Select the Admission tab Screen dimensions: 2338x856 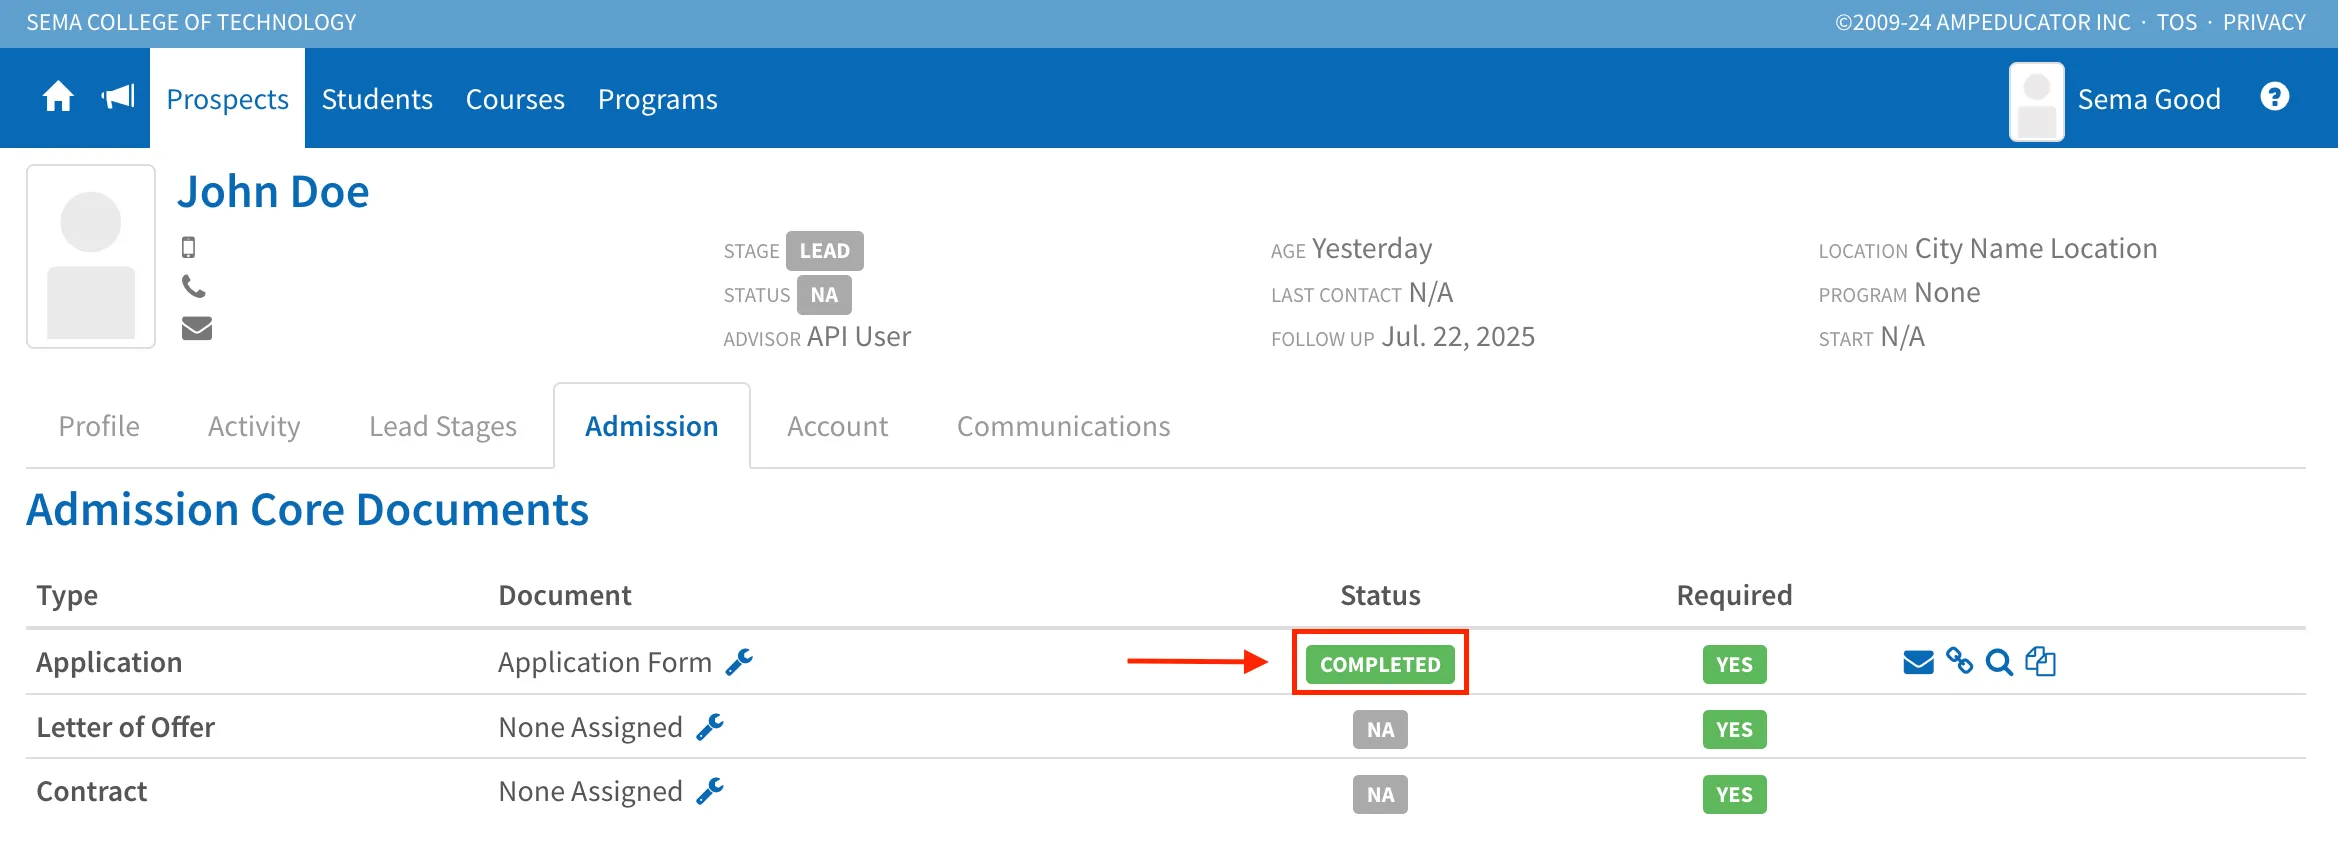[x=652, y=426]
